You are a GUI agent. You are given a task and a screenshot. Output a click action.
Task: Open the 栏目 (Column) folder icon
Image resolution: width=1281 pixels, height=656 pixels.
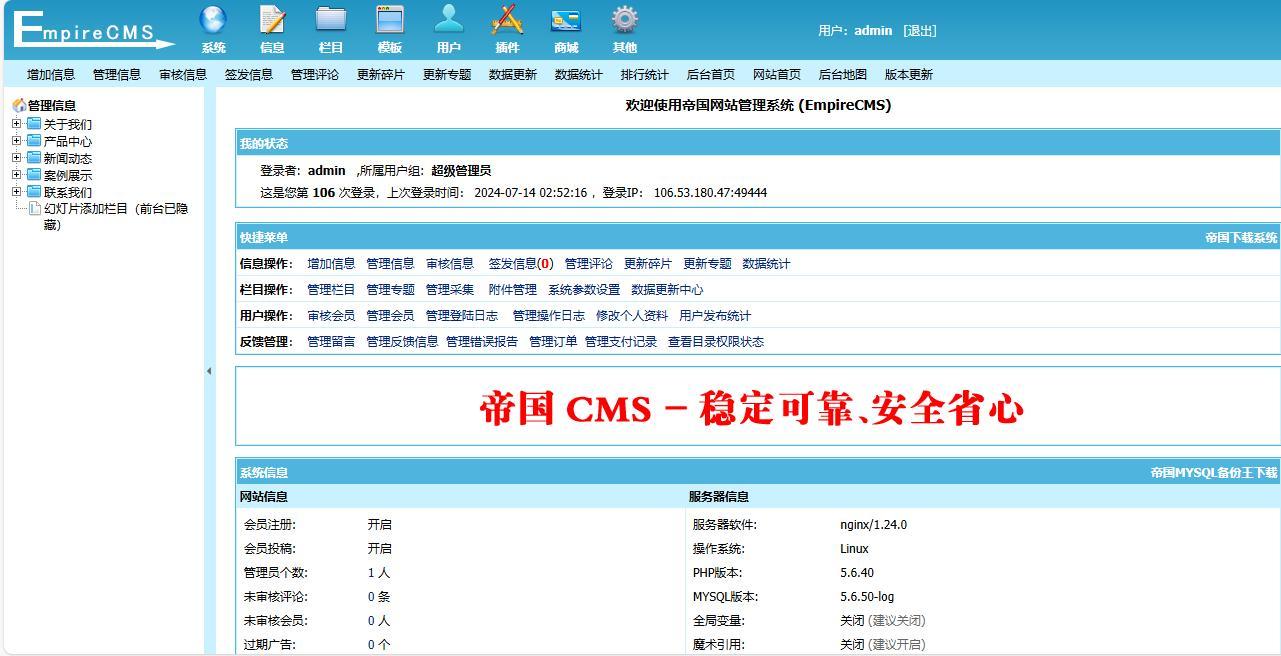coord(331,20)
